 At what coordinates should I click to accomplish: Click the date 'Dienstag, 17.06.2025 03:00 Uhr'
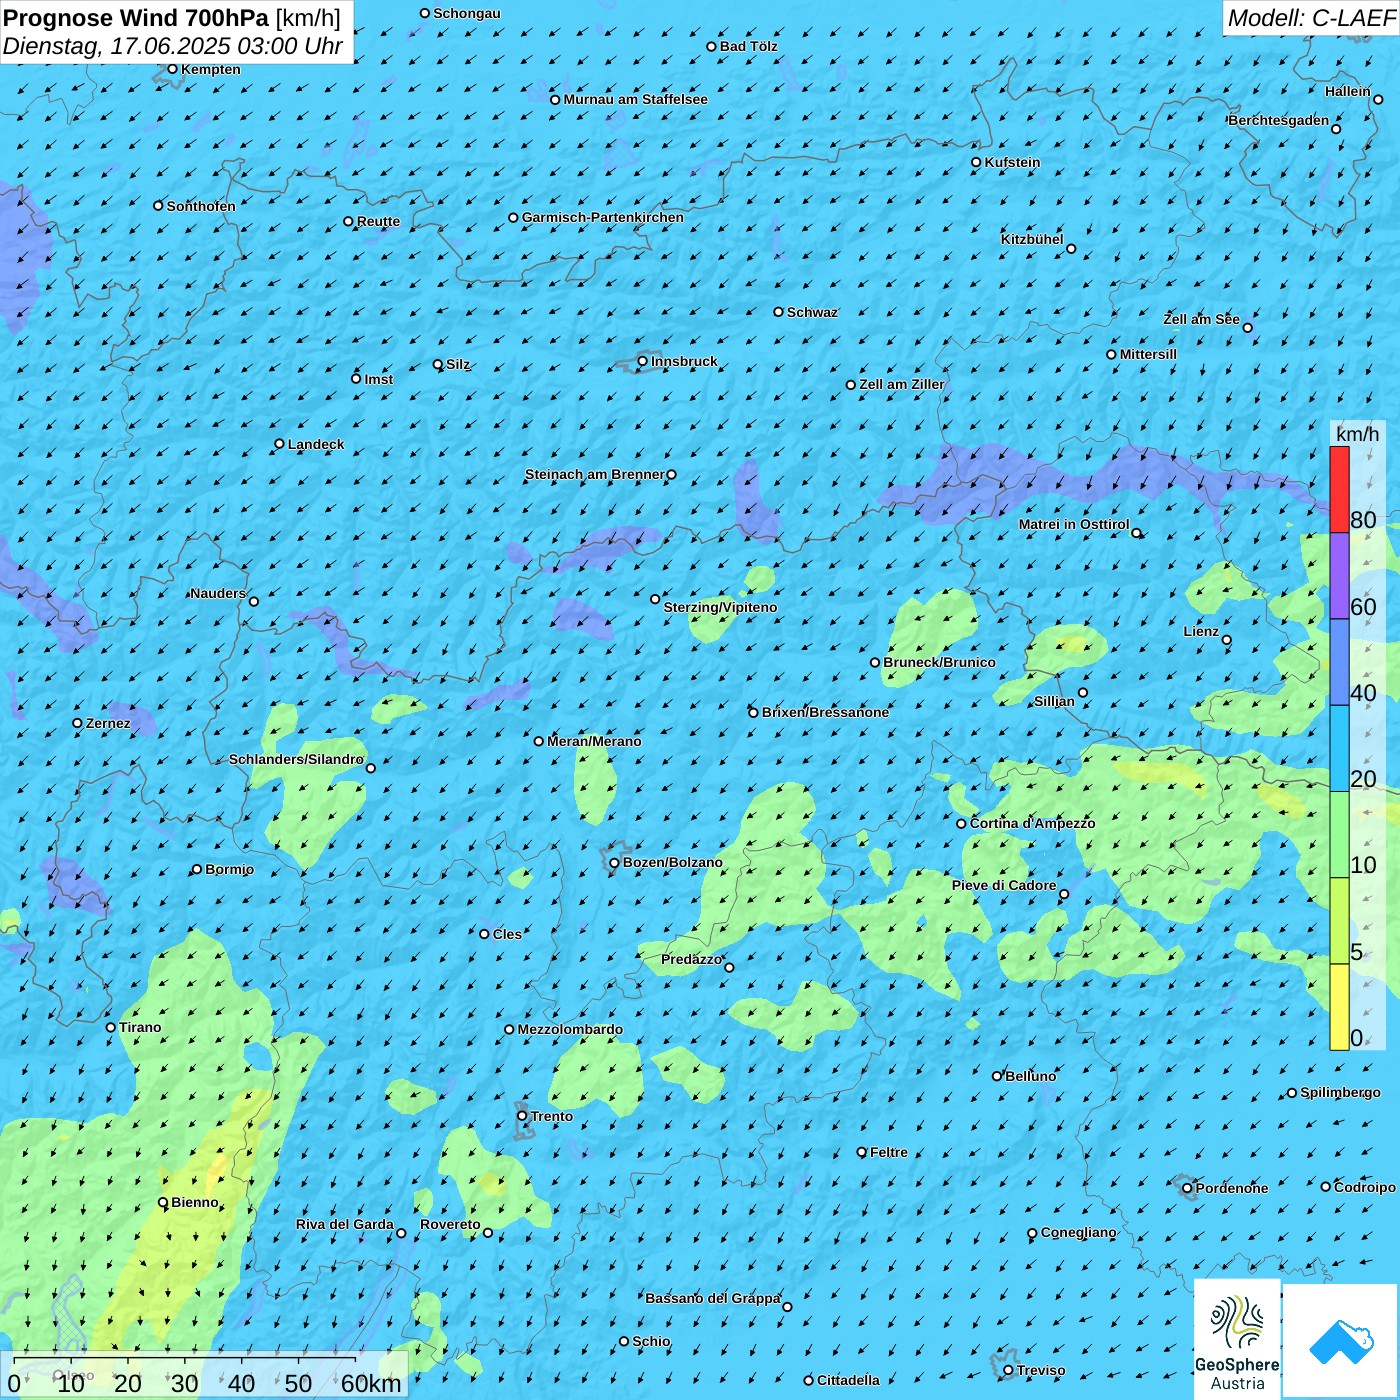point(173,46)
